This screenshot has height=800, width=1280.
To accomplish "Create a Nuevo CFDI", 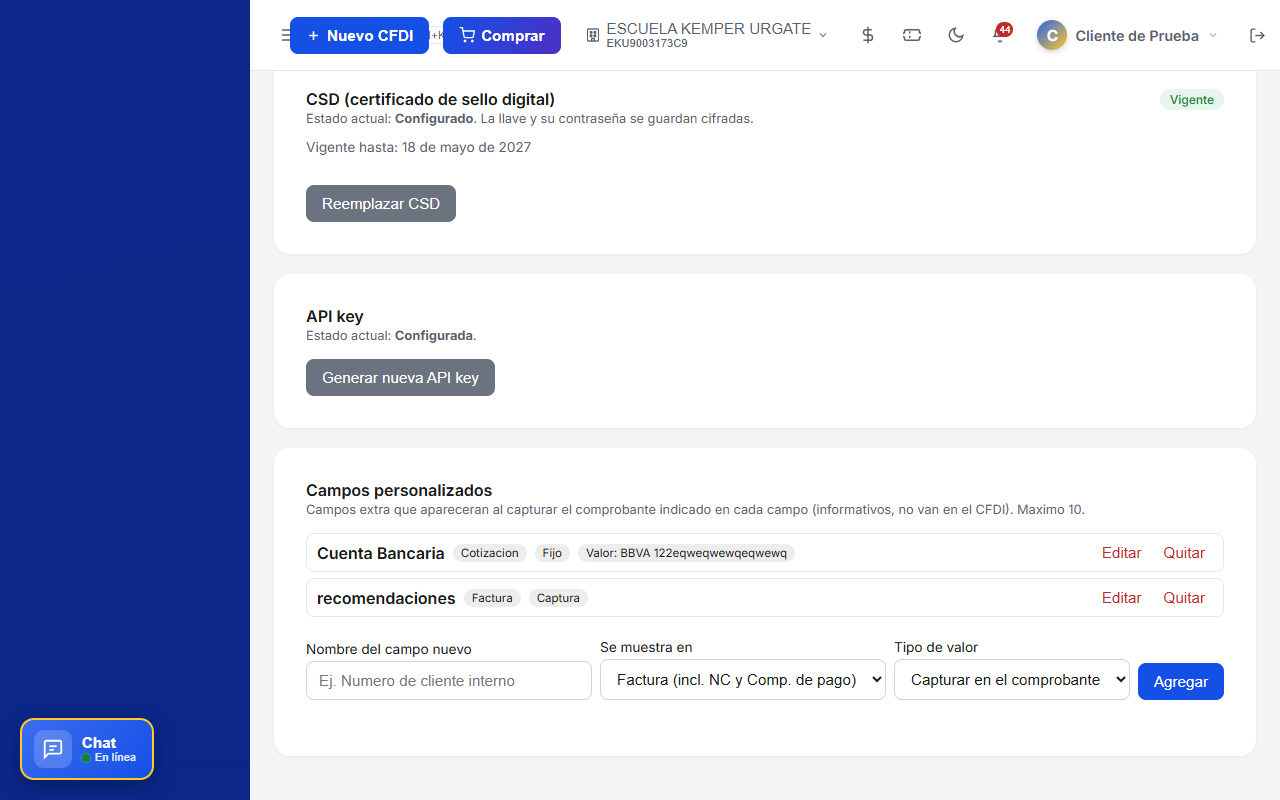I will click(x=359, y=35).
